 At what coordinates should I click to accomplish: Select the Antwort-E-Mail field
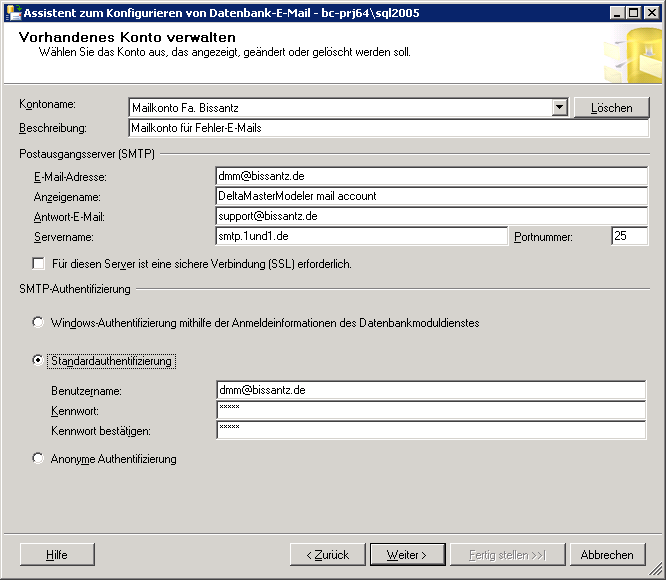click(x=432, y=216)
